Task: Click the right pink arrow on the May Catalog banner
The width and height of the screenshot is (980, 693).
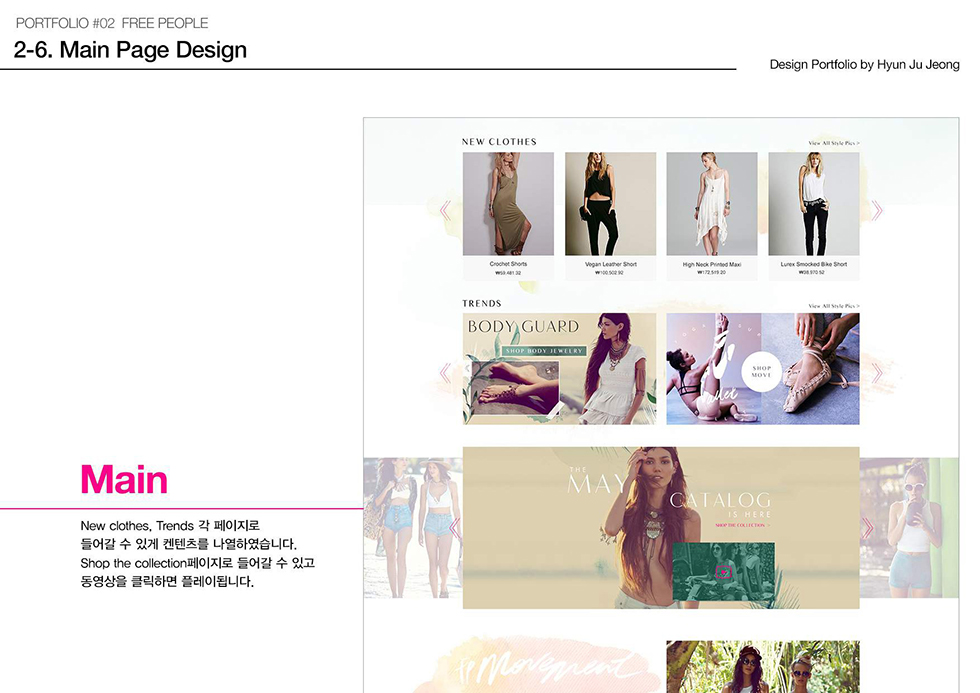Action: [x=869, y=526]
